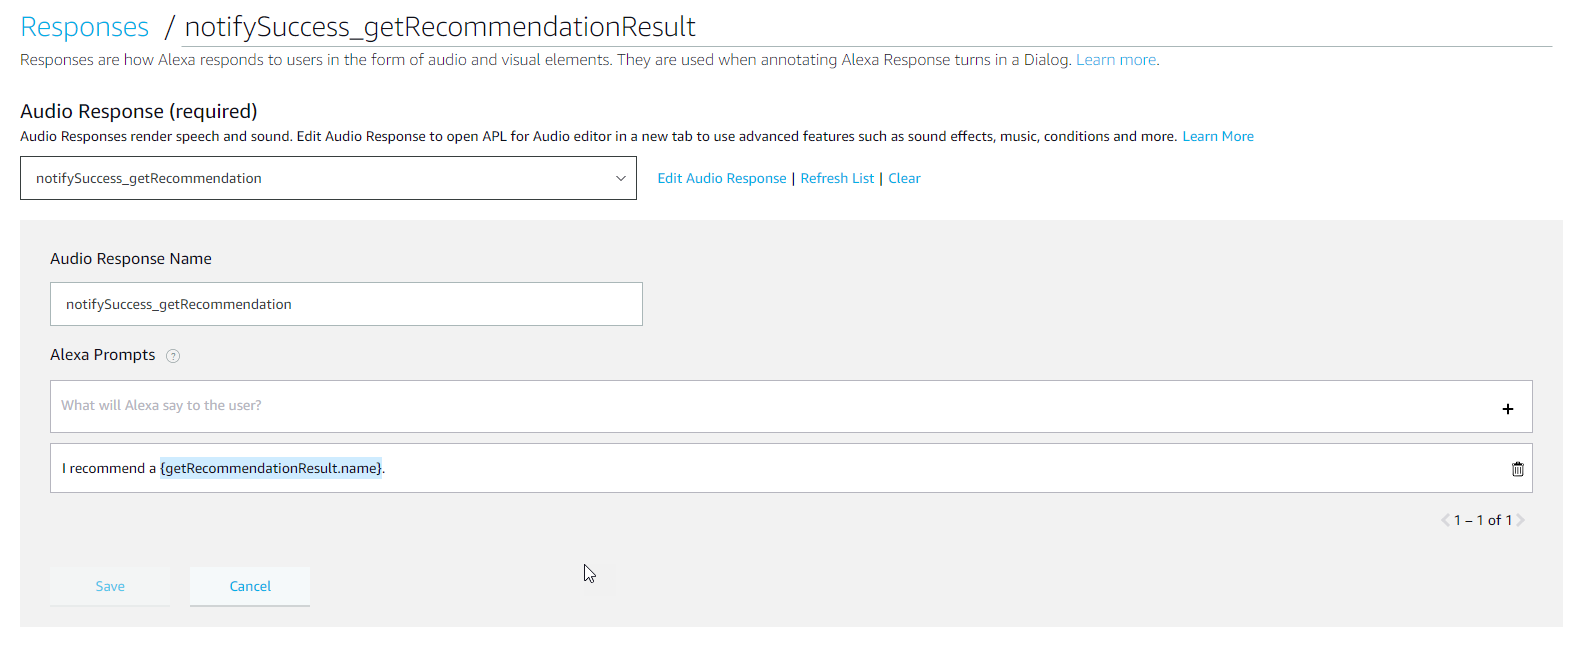Viewport: 1584px width, 645px height.
Task: Click the Edit Audio Response link
Action: tap(721, 179)
